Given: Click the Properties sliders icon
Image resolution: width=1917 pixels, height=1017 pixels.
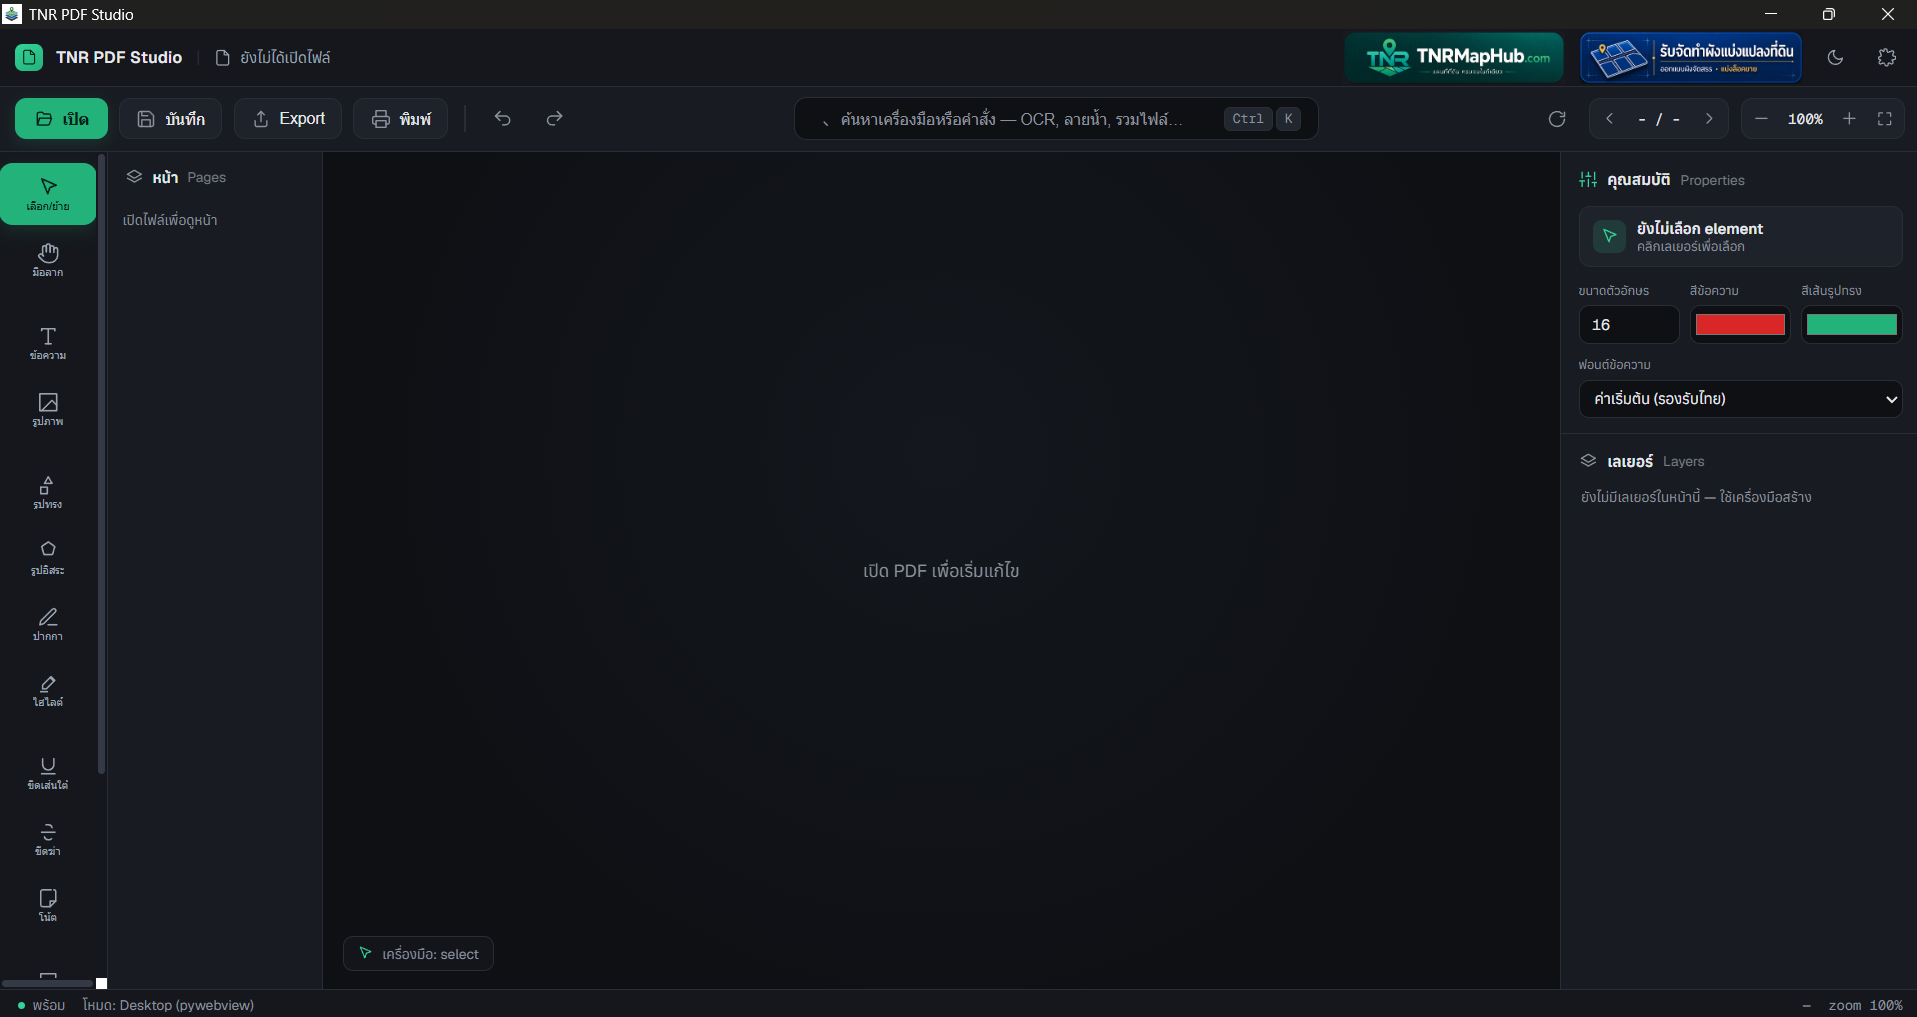Looking at the screenshot, I should click(x=1588, y=180).
